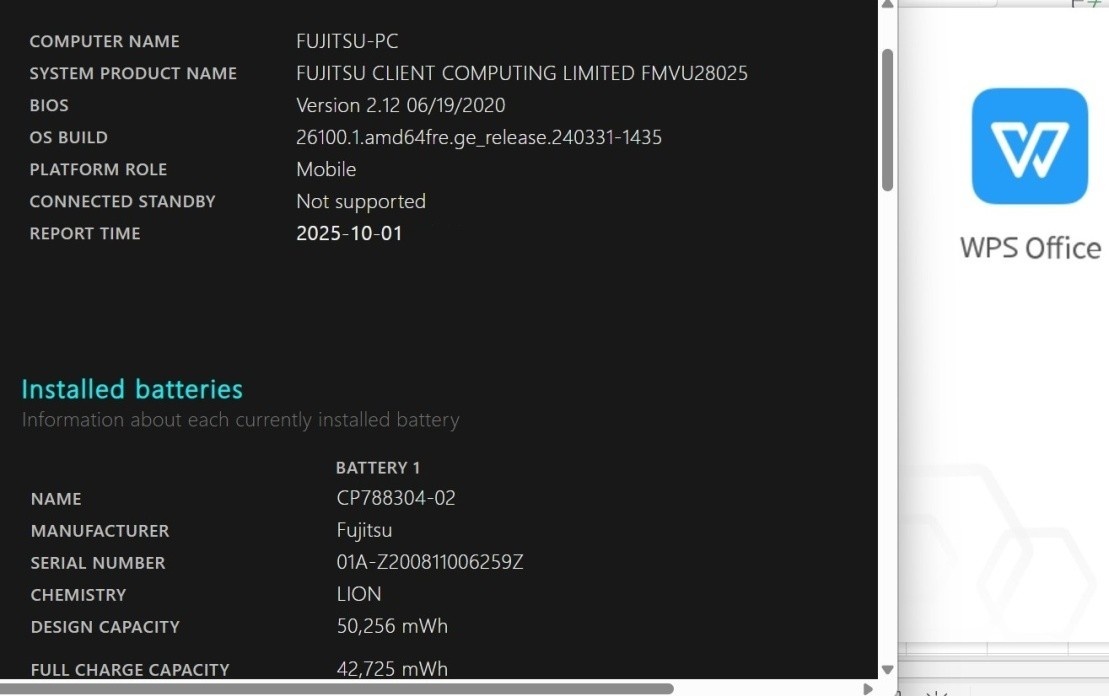Click the report time 2025-10-01 value
This screenshot has width=1109, height=696.
(x=349, y=233)
